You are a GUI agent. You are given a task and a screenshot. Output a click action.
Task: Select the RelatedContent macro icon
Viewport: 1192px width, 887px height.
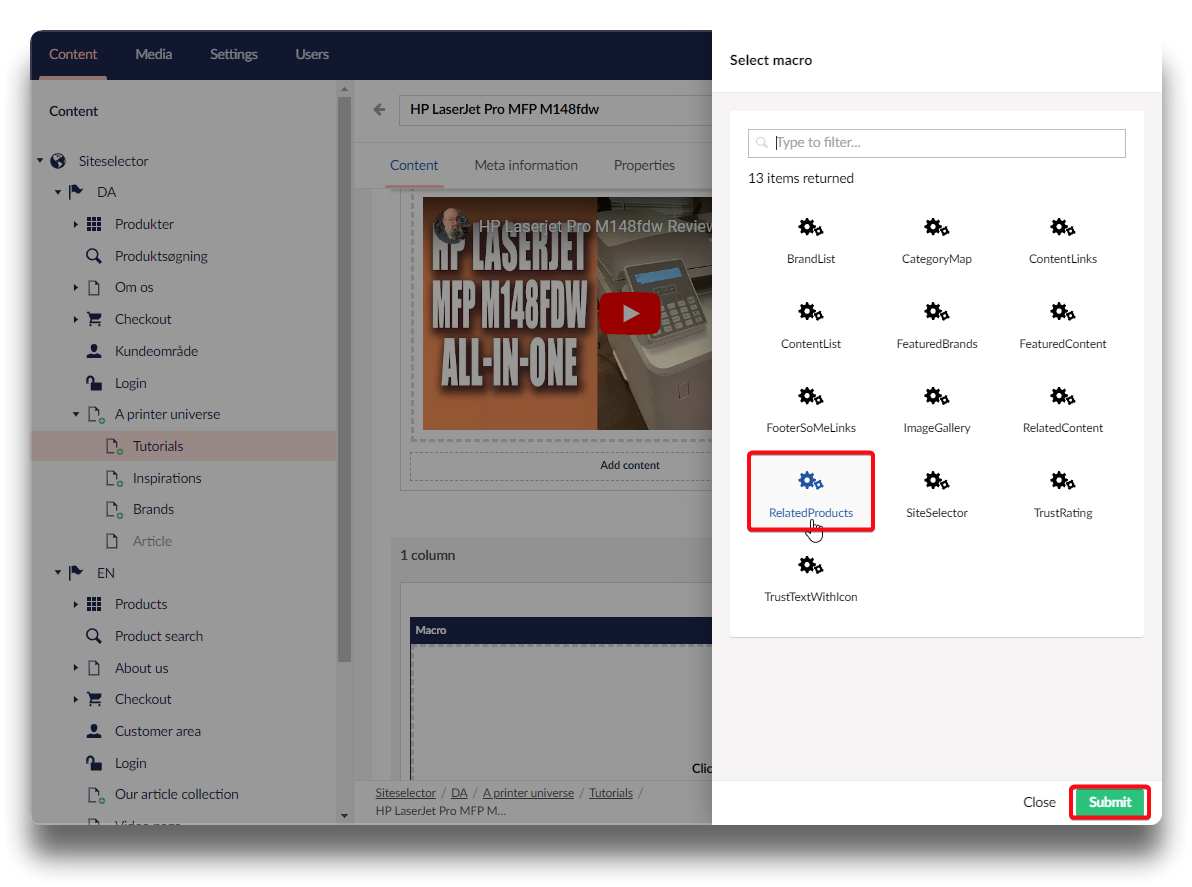coord(1063,397)
